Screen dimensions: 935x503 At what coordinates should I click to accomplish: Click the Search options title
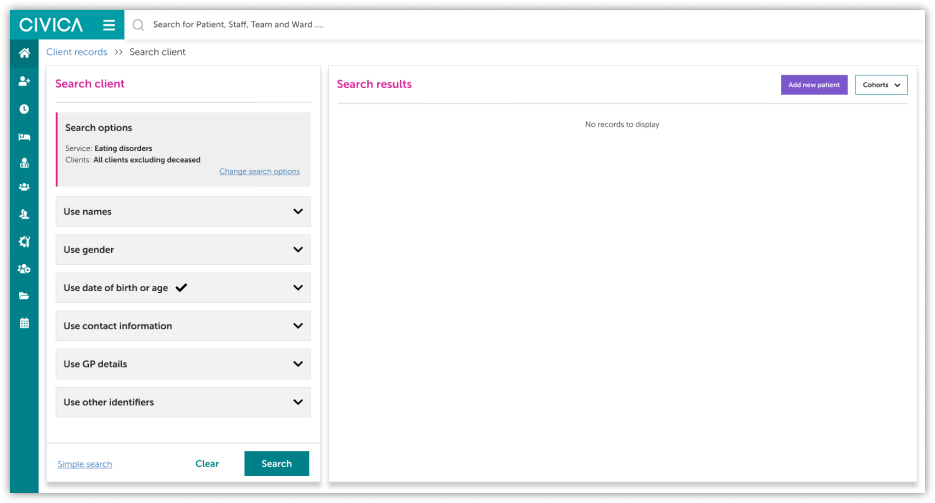[98, 128]
